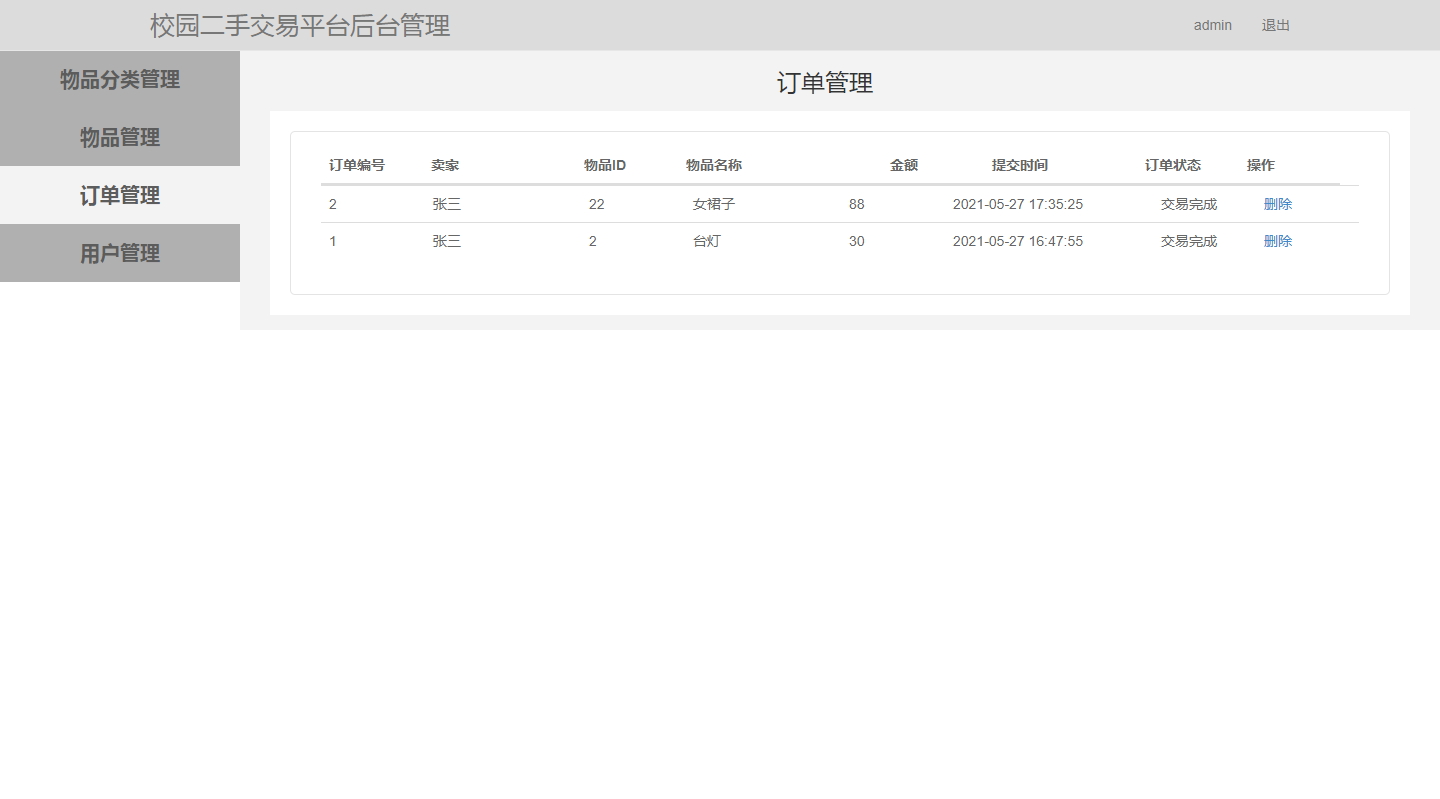Click item ID 22

597,204
